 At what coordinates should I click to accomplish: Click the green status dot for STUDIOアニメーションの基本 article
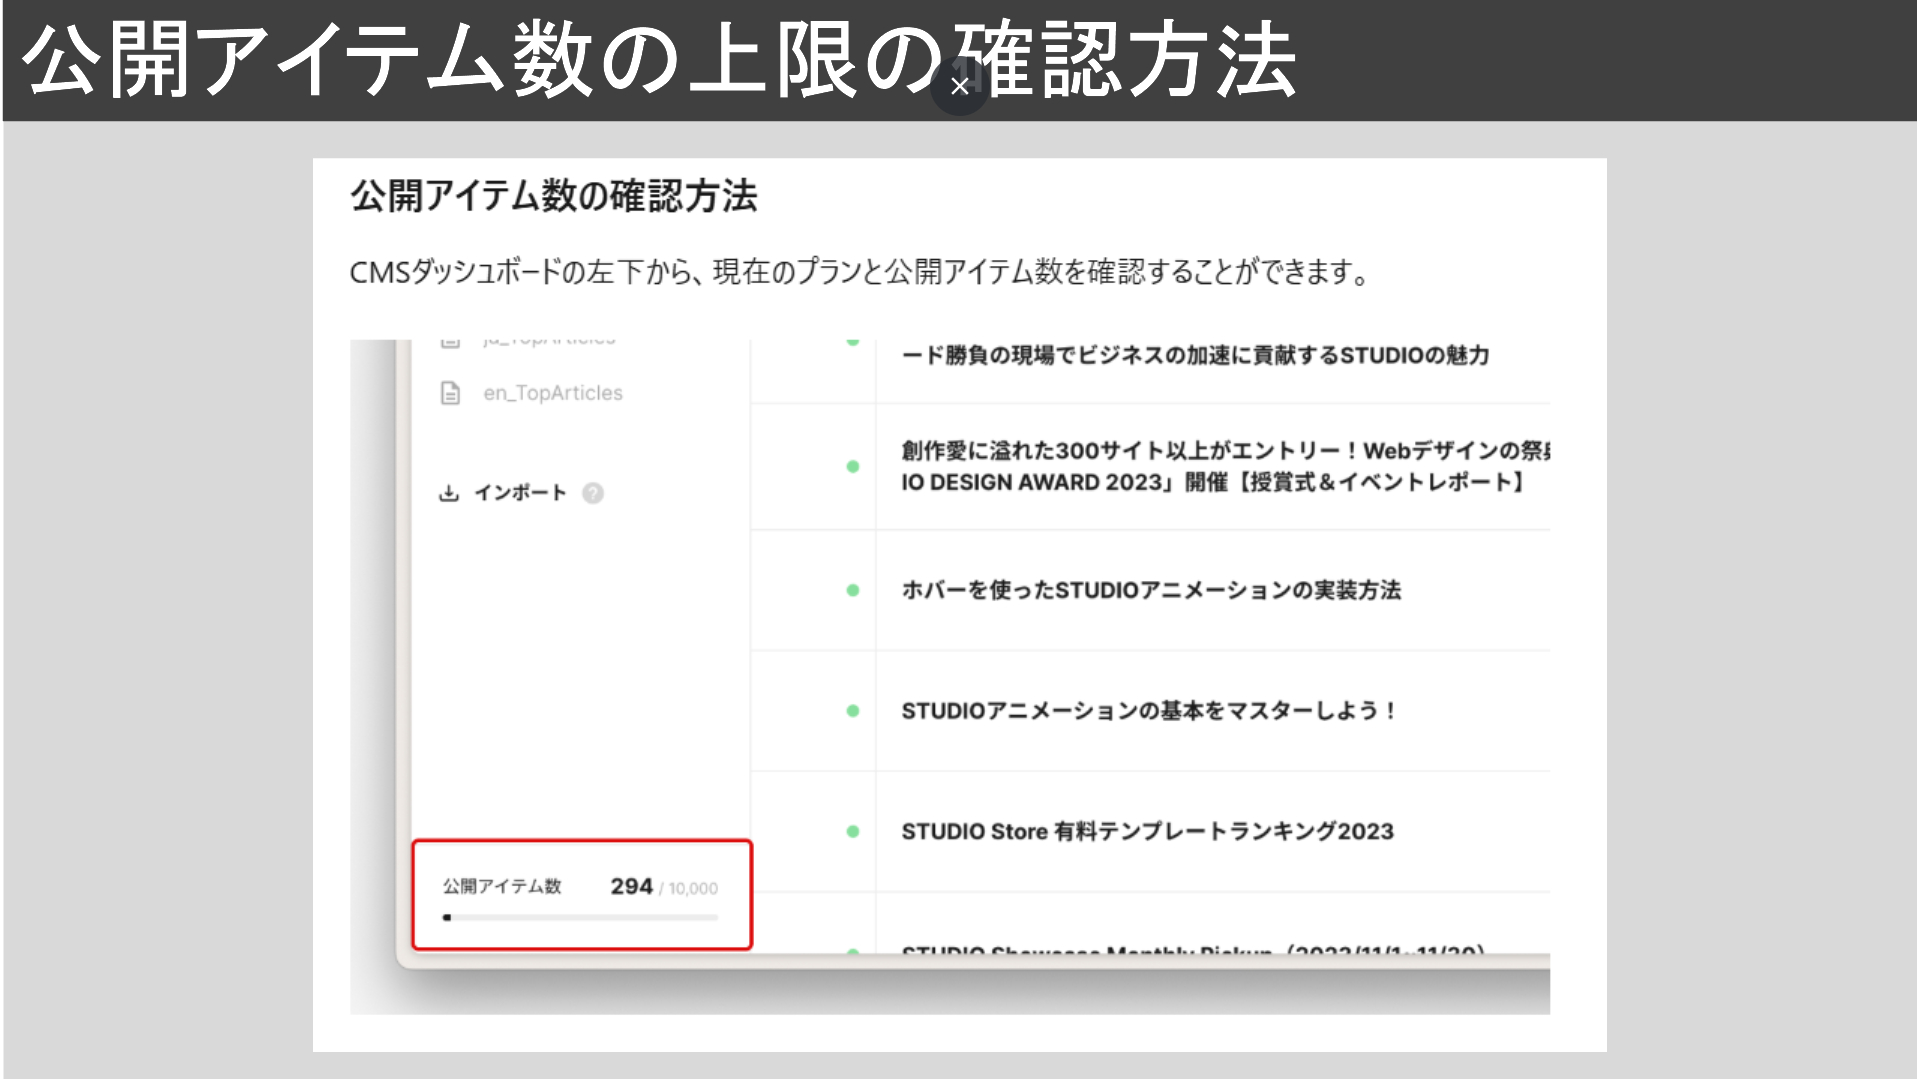tap(853, 711)
